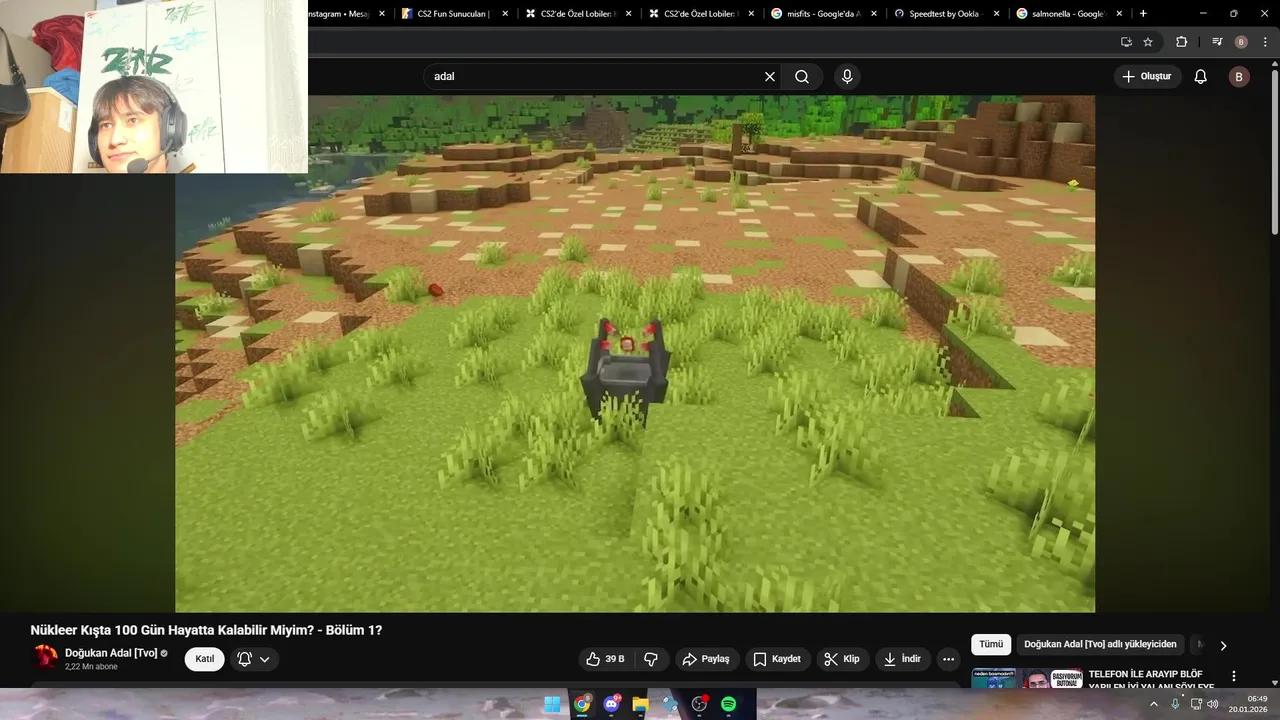Open Chrome from taskbar
The width and height of the screenshot is (1280, 720).
click(582, 704)
